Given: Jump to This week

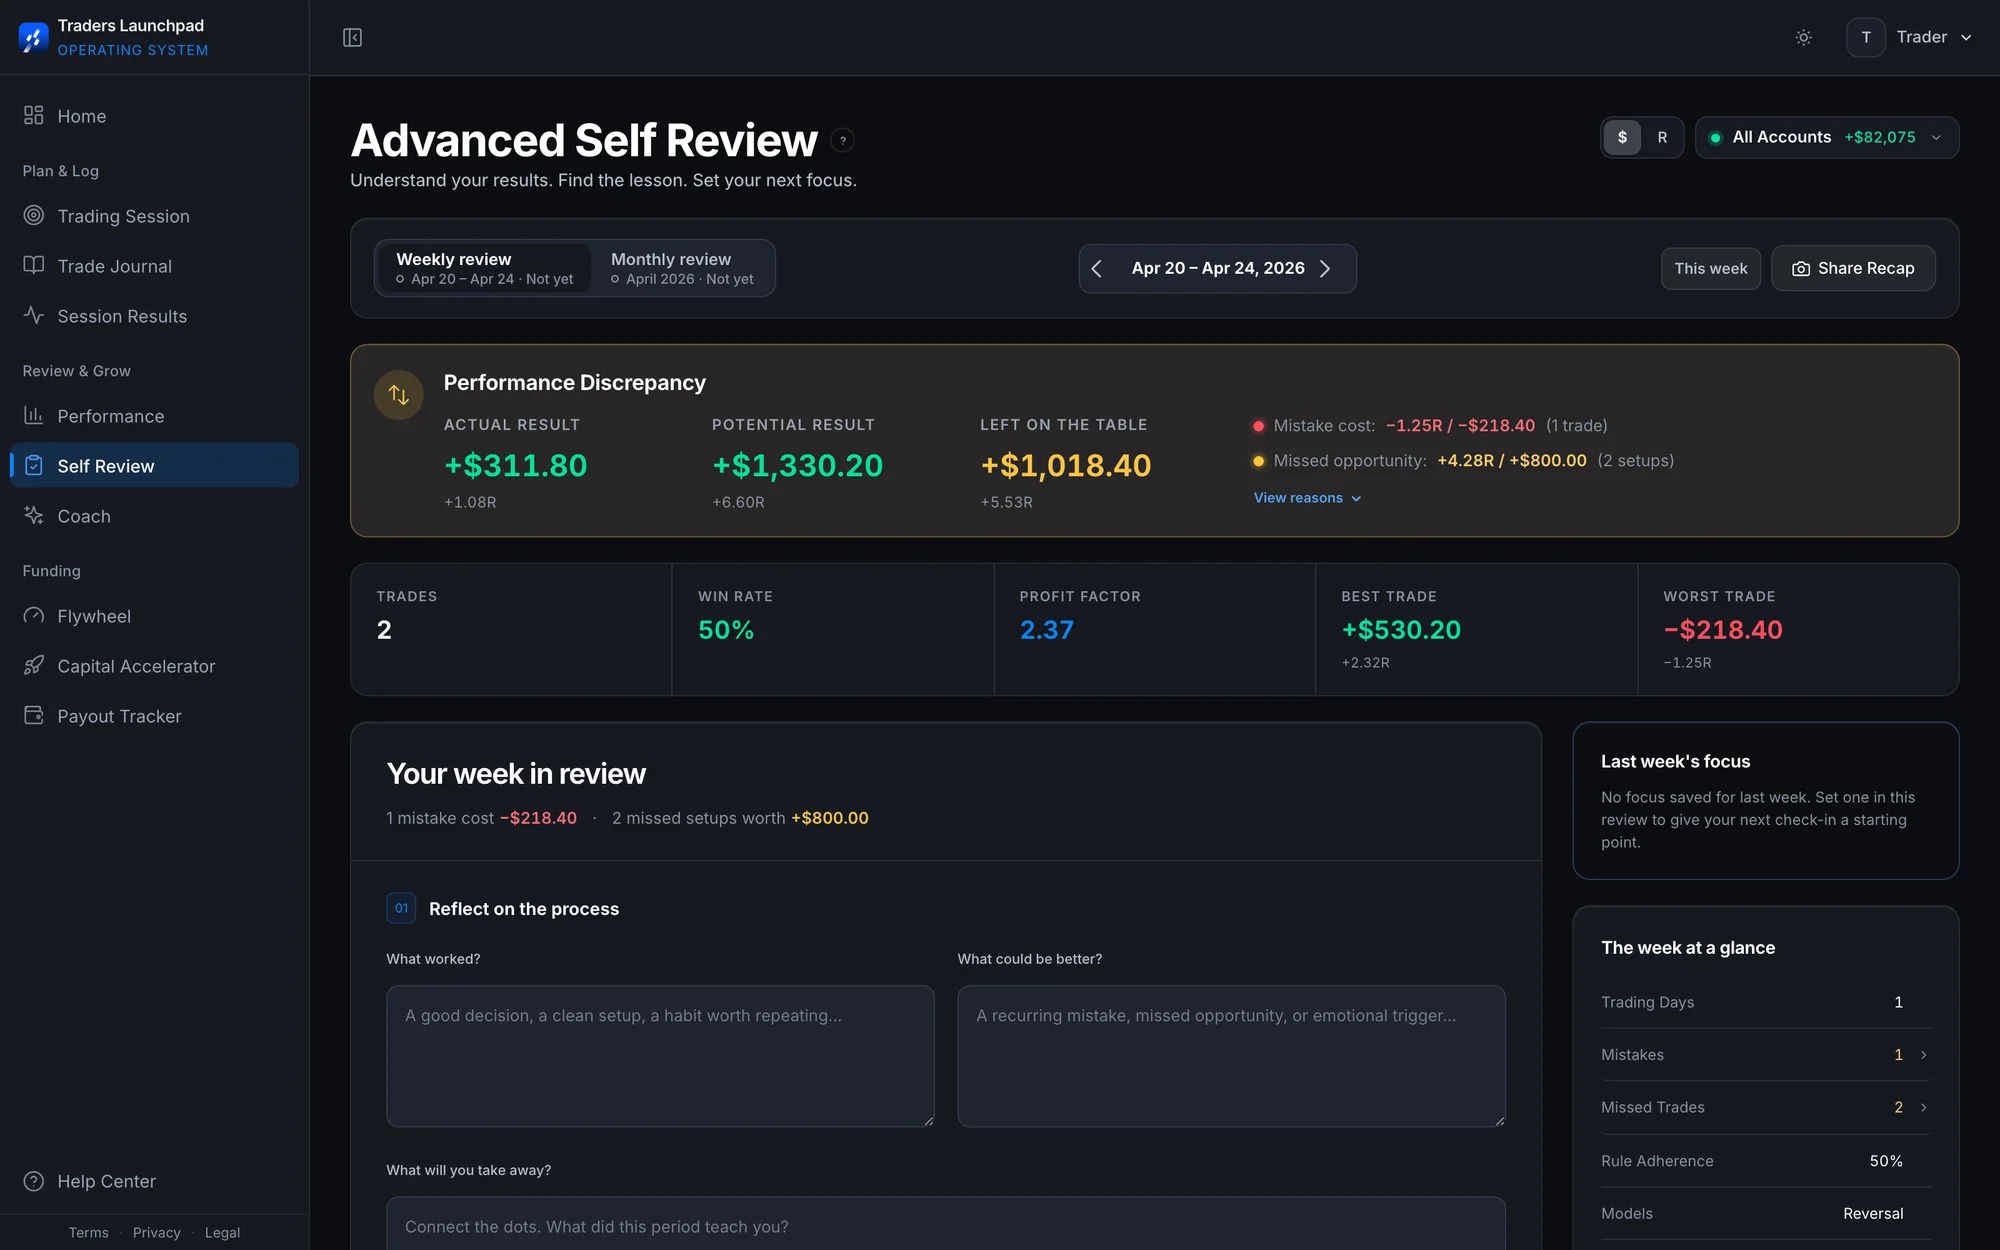Looking at the screenshot, I should [1710, 268].
